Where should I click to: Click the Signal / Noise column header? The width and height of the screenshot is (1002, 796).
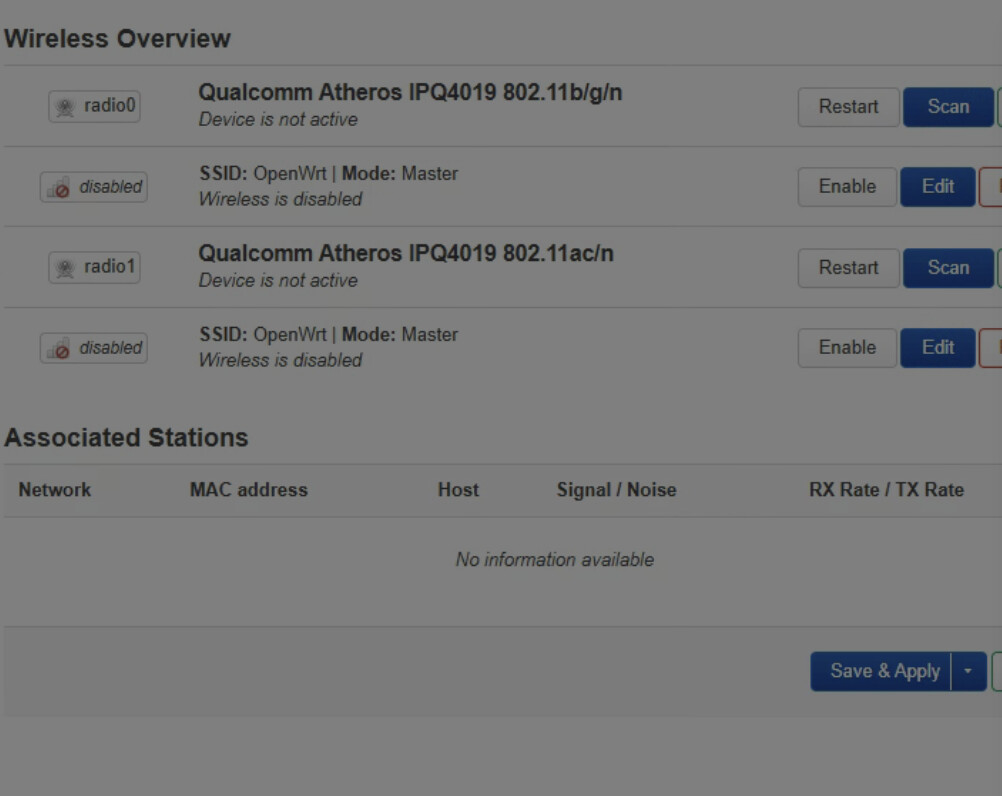(616, 490)
